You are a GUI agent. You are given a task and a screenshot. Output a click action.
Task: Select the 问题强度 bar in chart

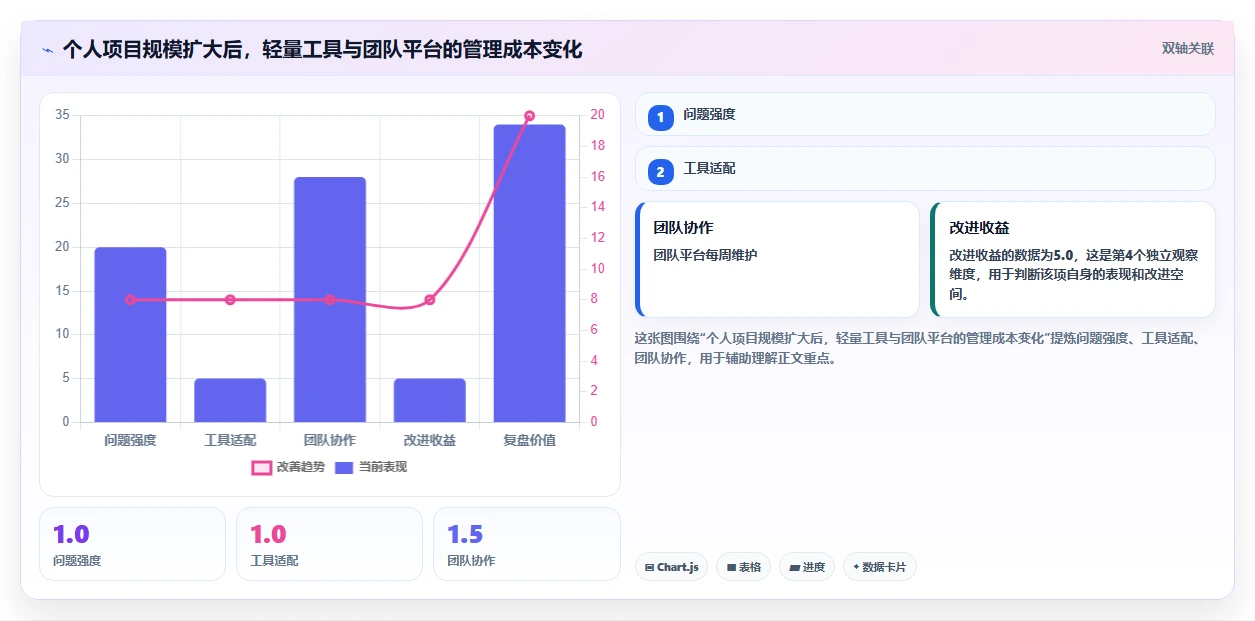(130, 334)
